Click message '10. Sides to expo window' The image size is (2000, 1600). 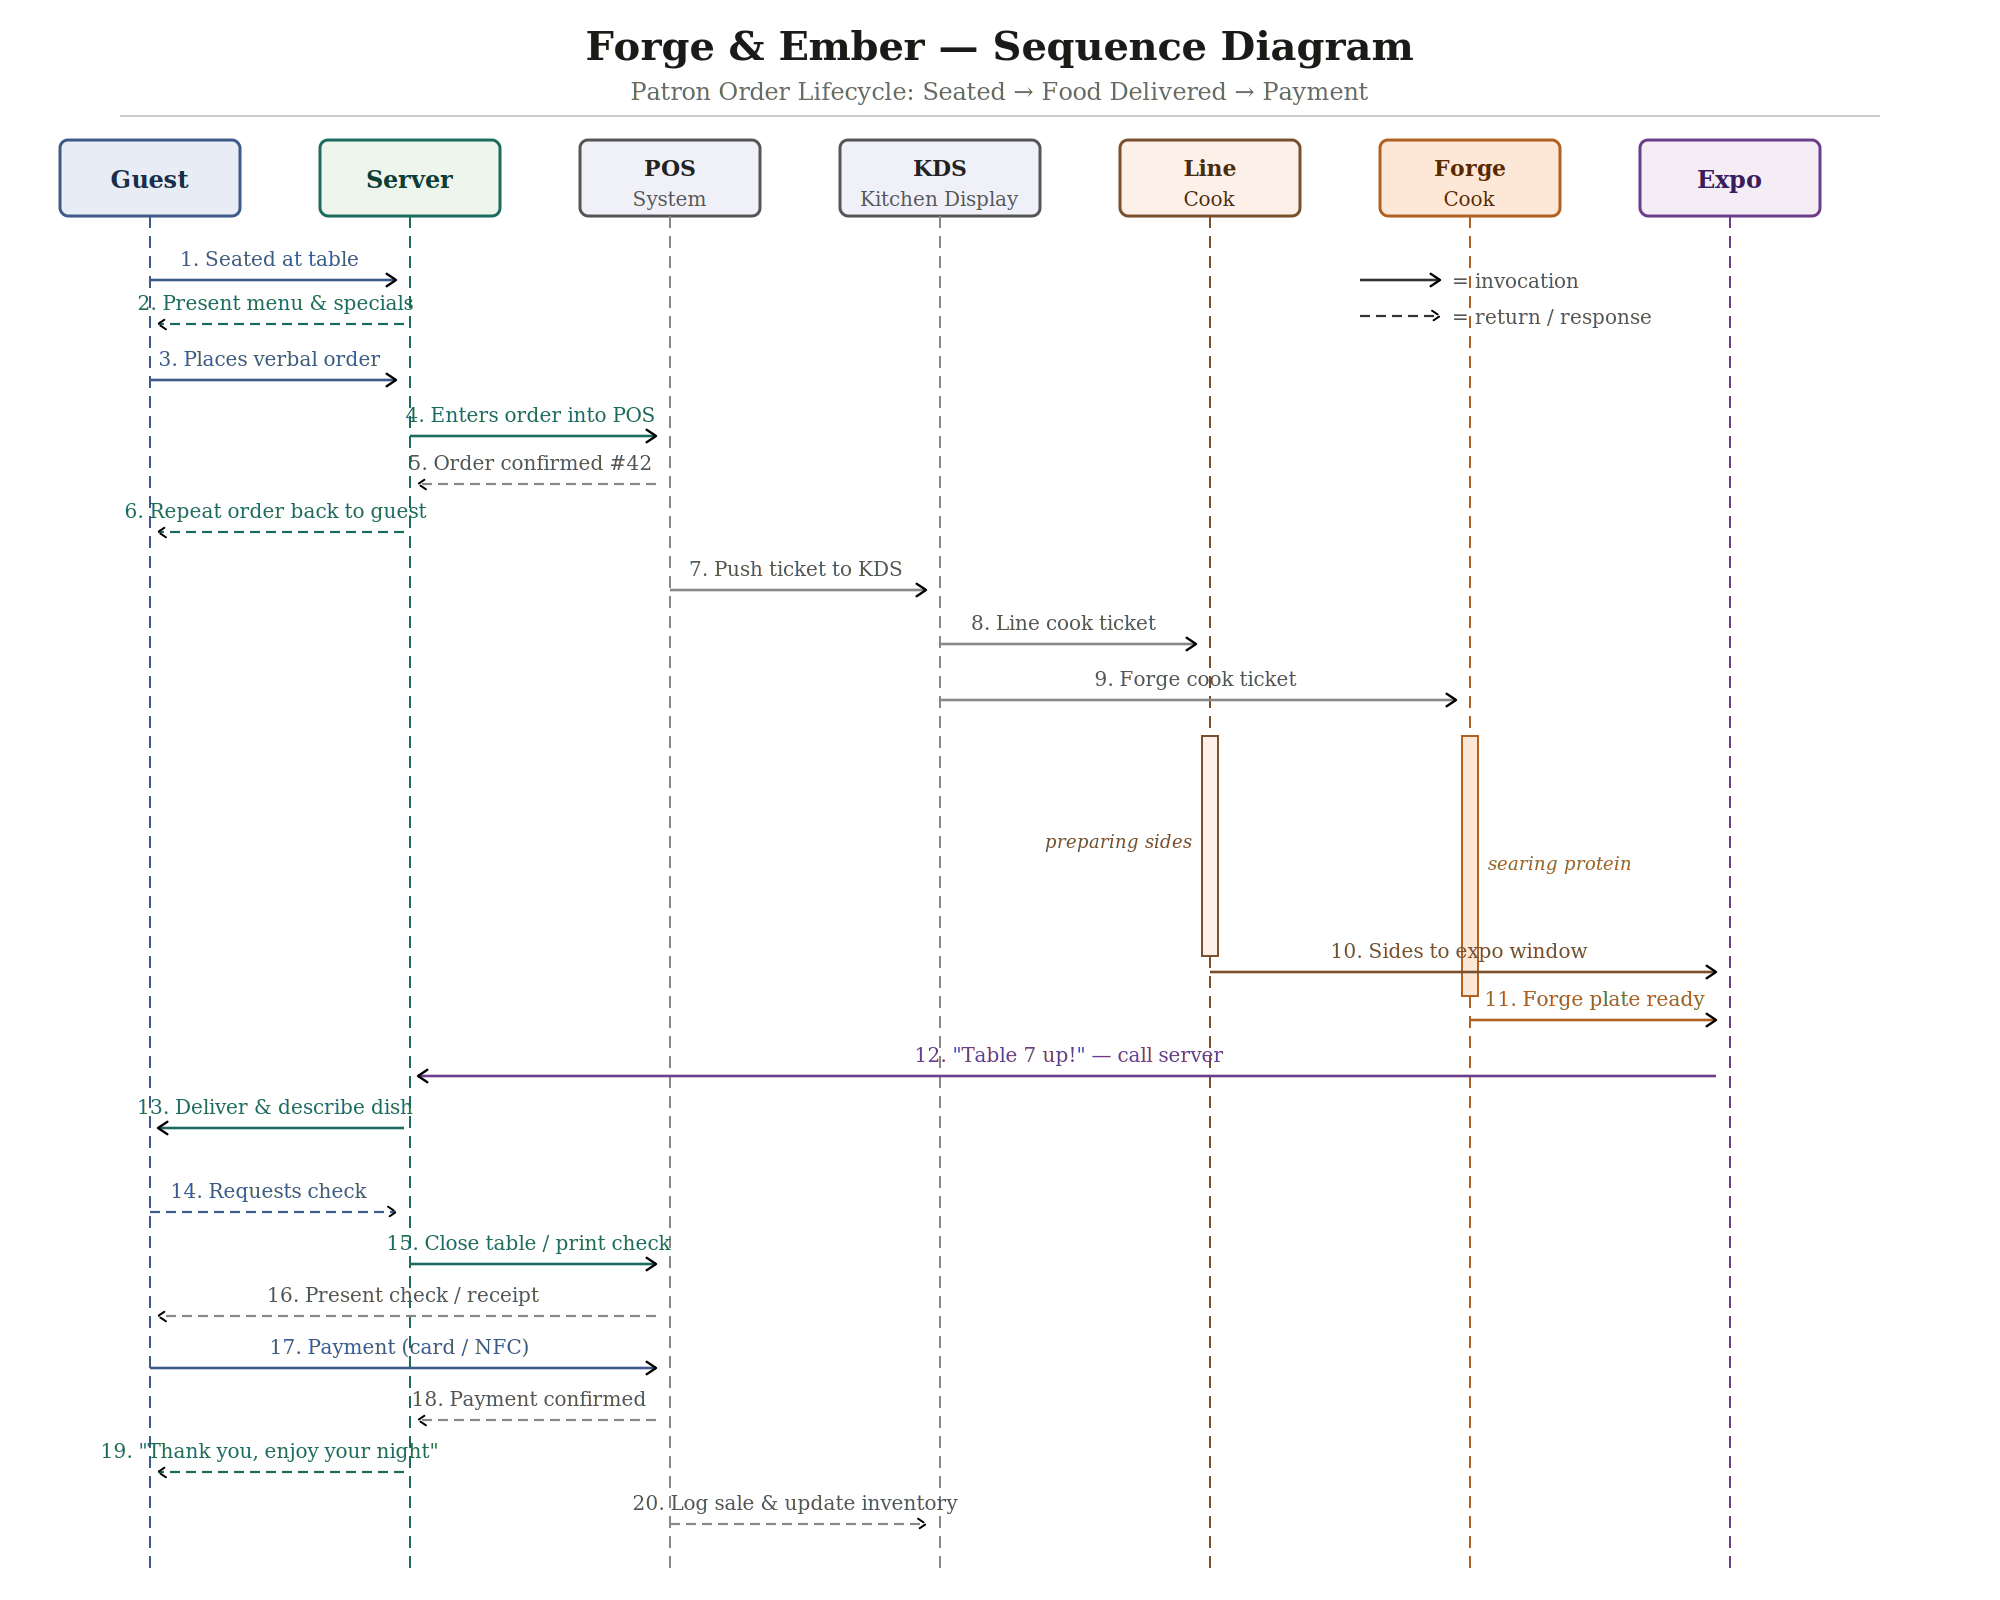[x=1459, y=952]
